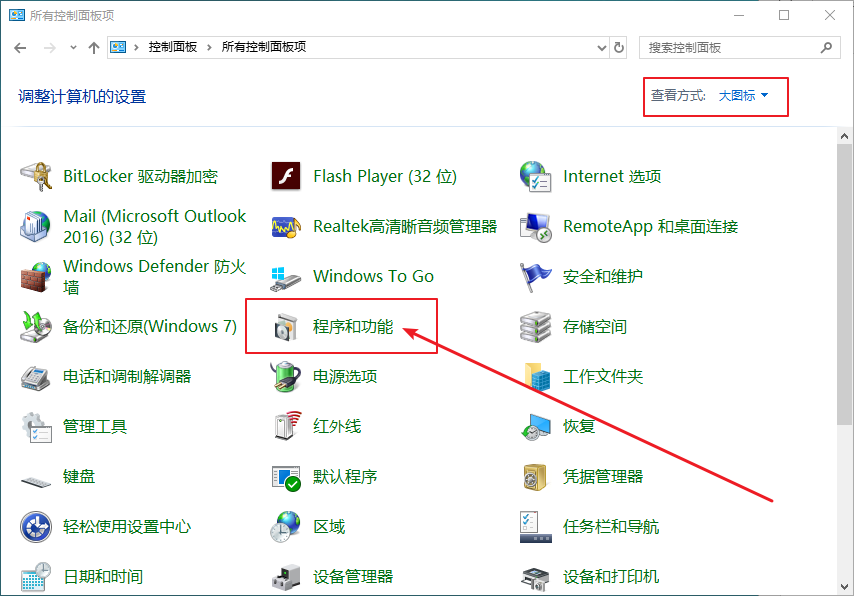Click 控制面板 breadcrumb in address bar

tap(172, 47)
